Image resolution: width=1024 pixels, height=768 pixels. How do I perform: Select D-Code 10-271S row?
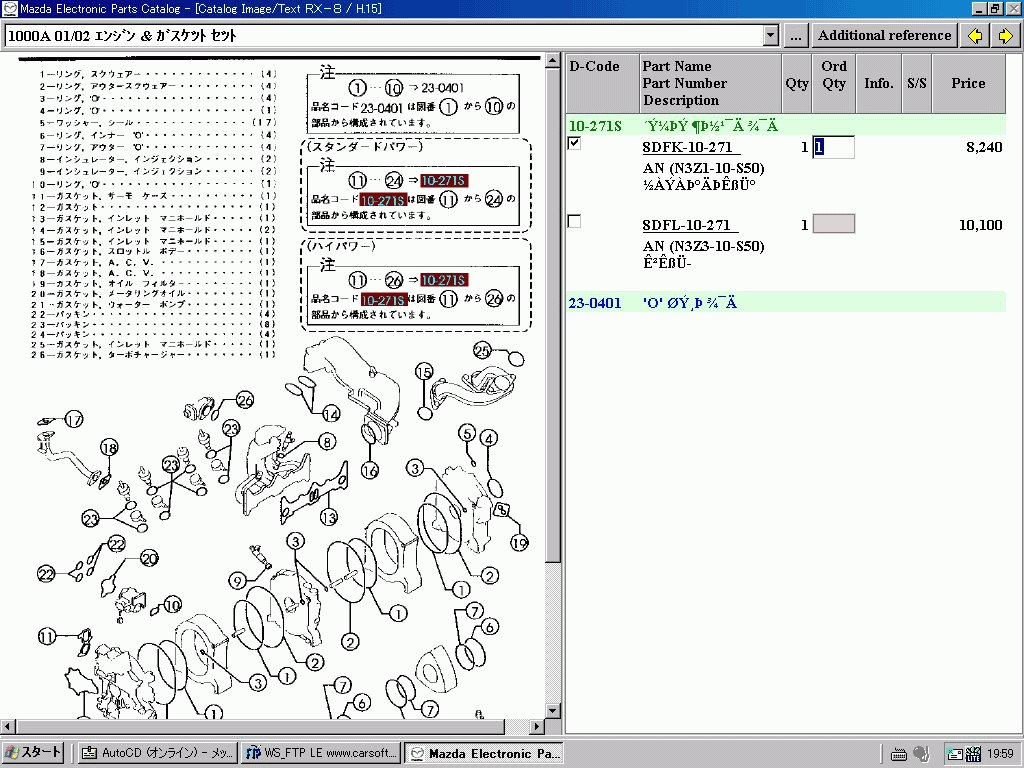coord(786,125)
